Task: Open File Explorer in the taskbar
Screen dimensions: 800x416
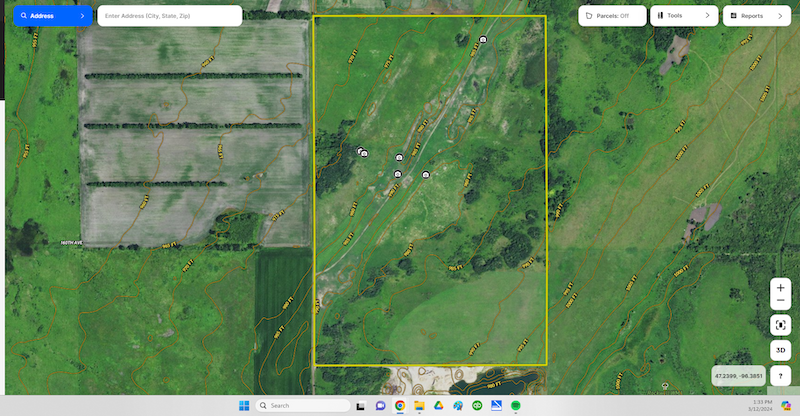Action: coord(418,405)
